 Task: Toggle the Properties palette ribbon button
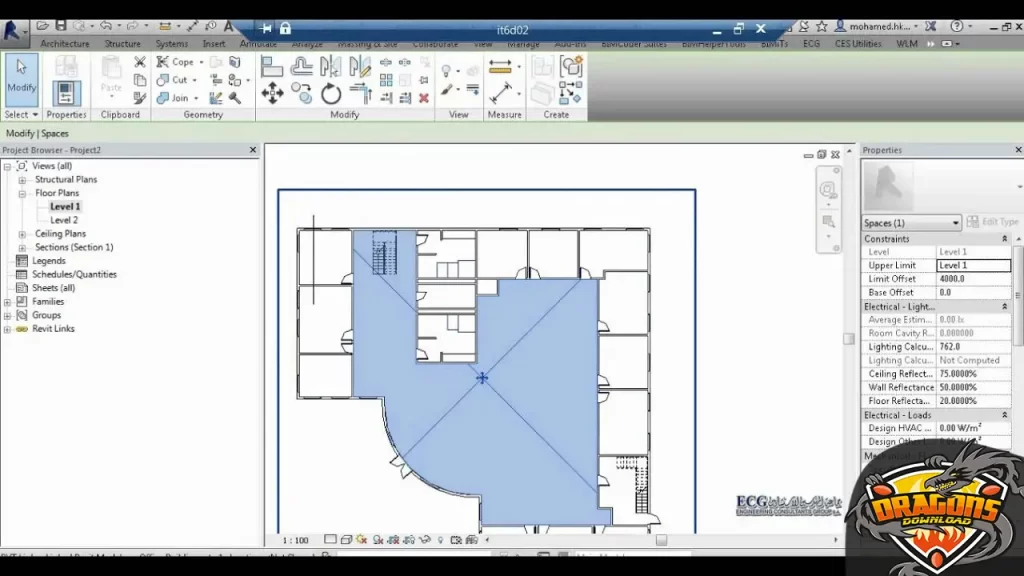(66, 92)
